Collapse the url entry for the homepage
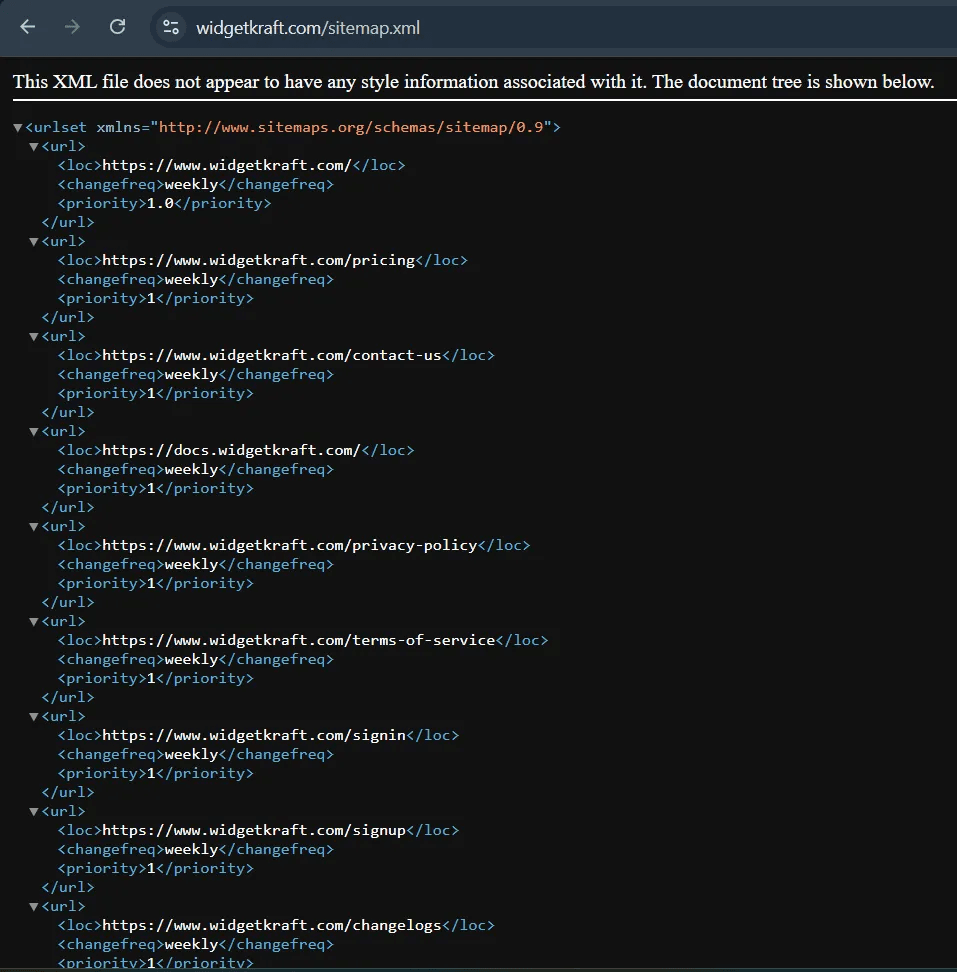Screen dimensions: 957x972 (33, 146)
